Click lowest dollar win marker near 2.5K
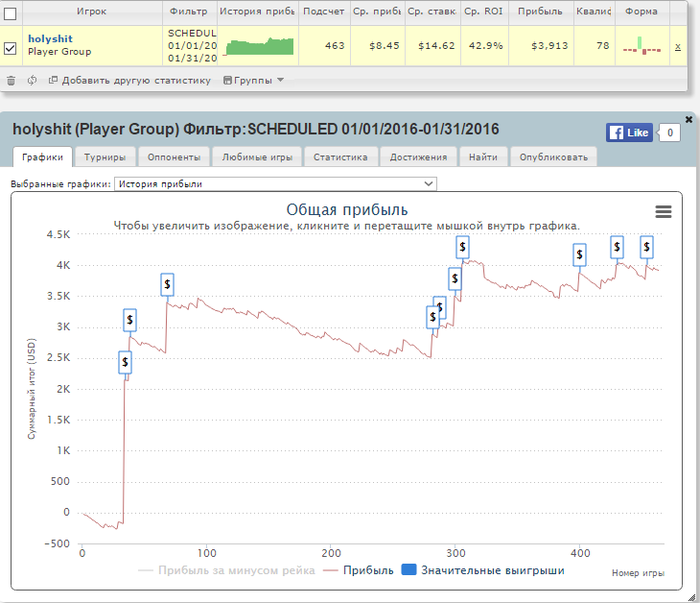Viewport: 700px width, 603px height. (125, 362)
